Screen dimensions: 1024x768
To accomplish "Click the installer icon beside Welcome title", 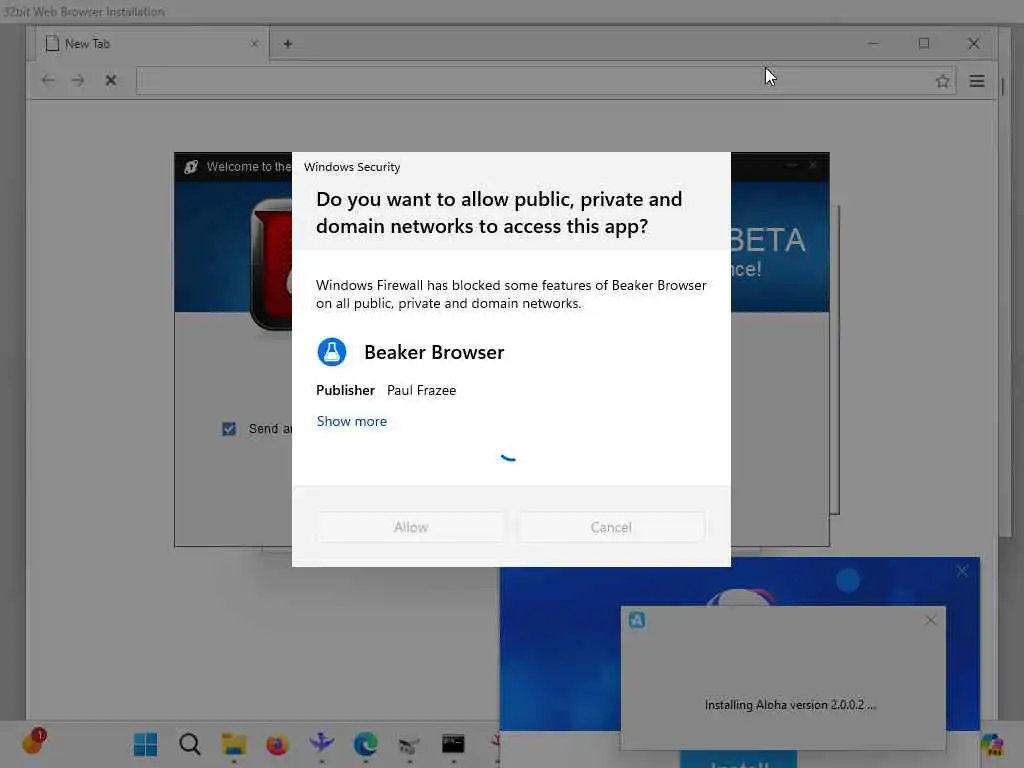I will tap(191, 167).
